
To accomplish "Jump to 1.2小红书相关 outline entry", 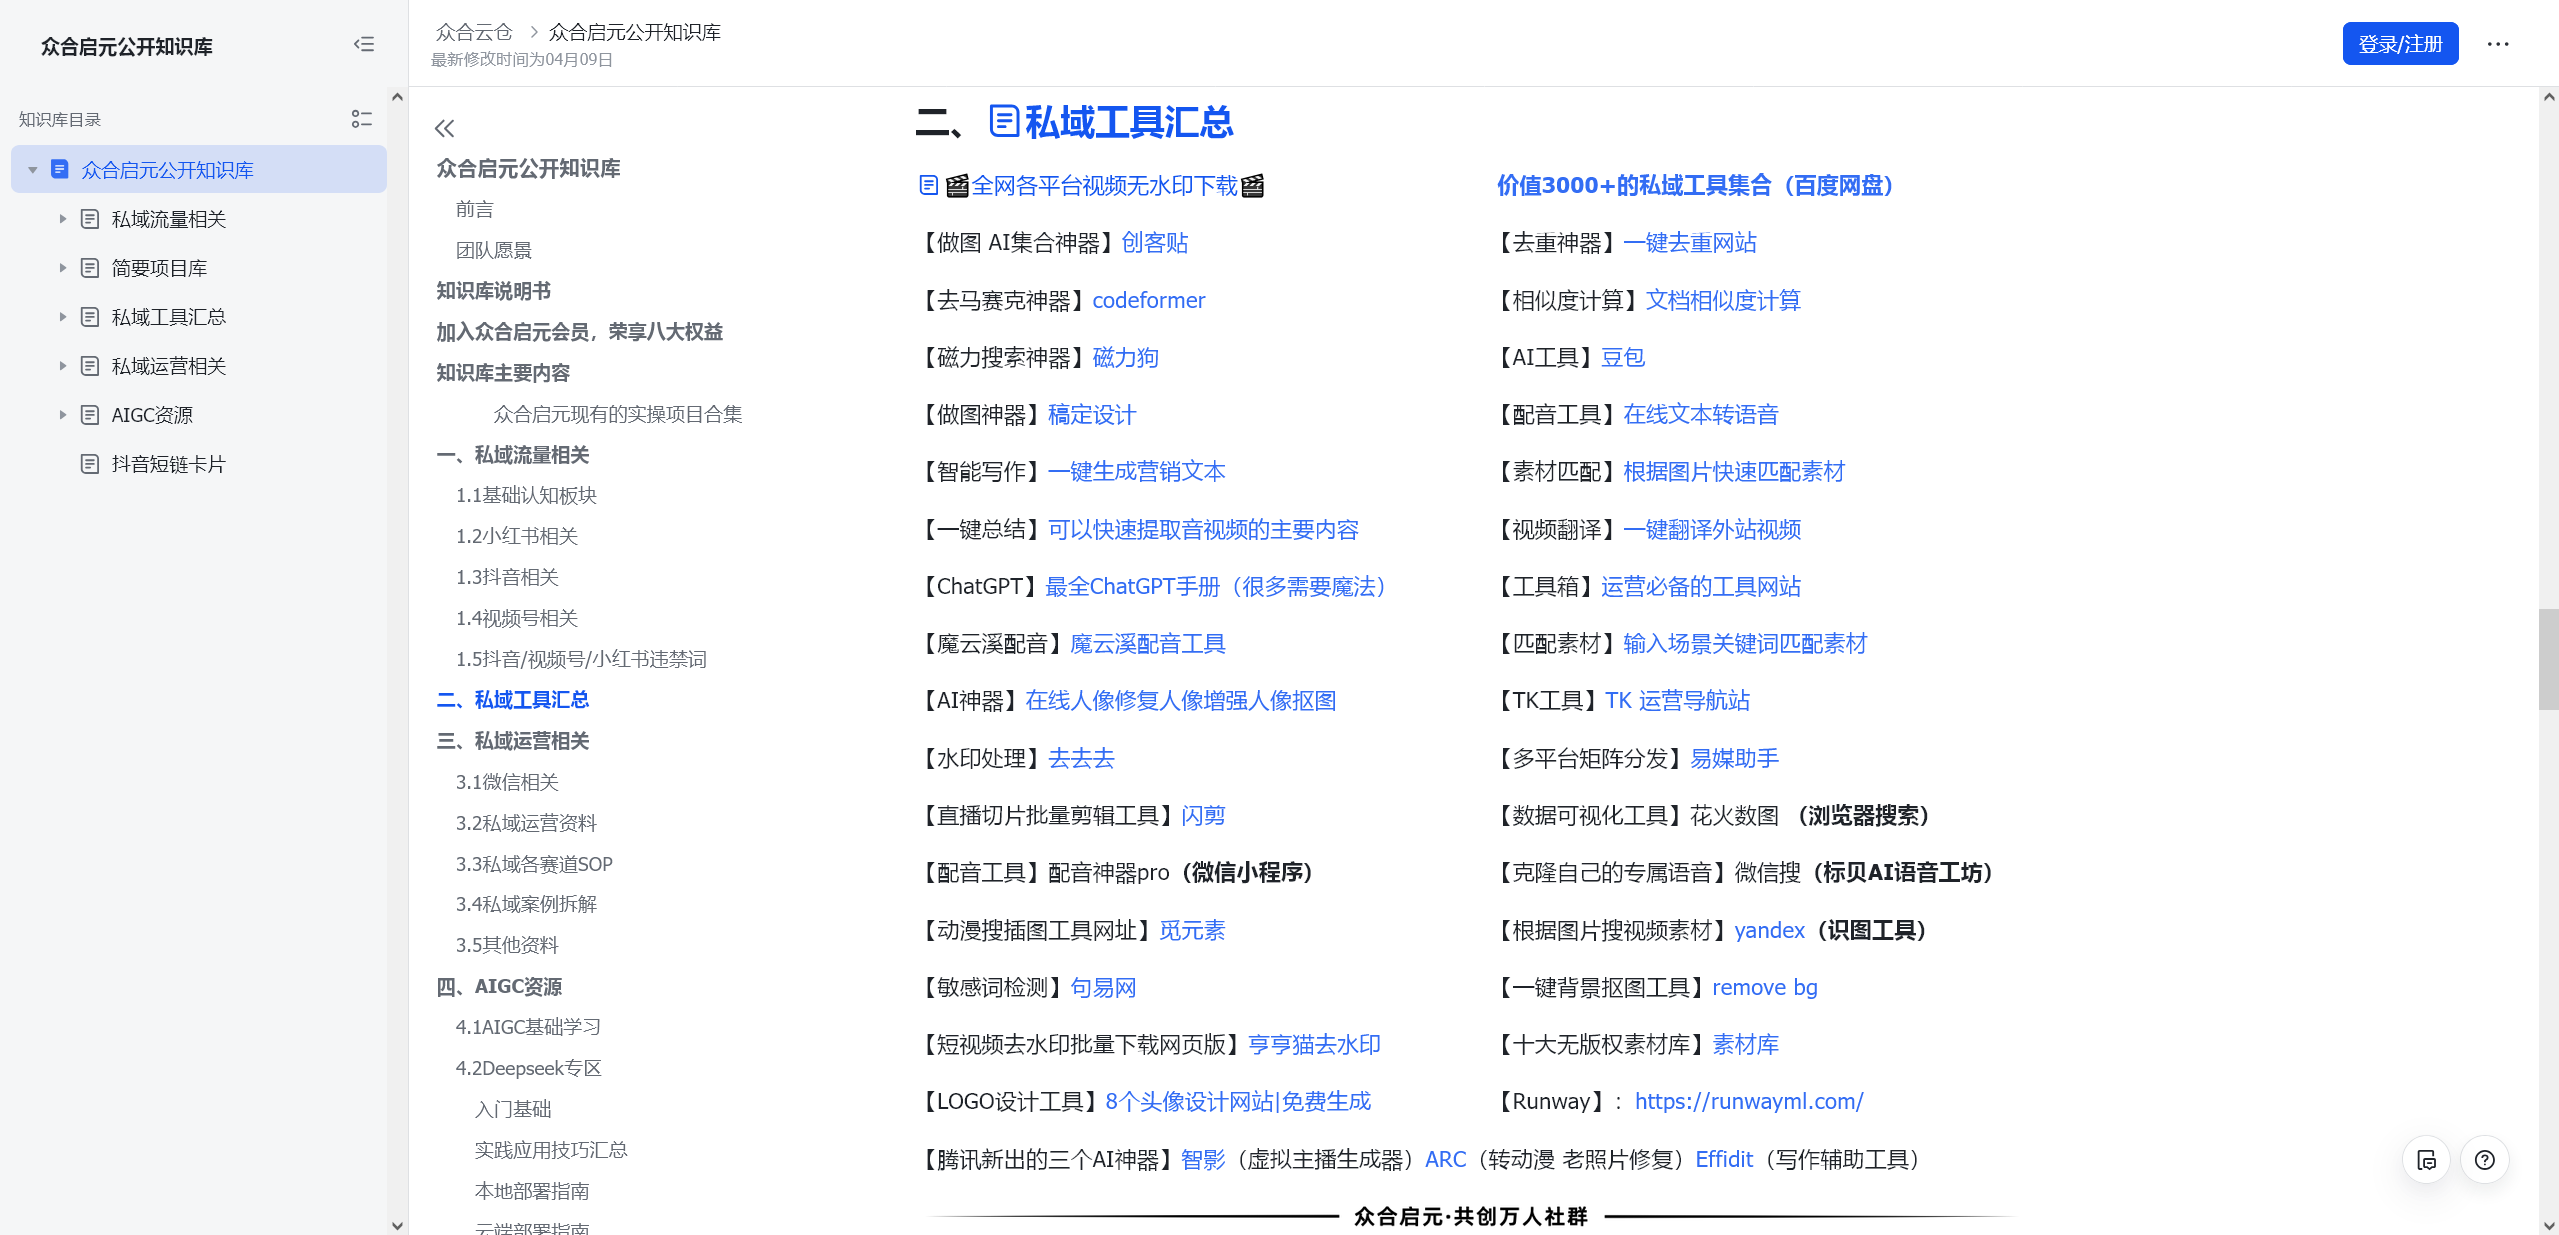I will click(x=516, y=536).
